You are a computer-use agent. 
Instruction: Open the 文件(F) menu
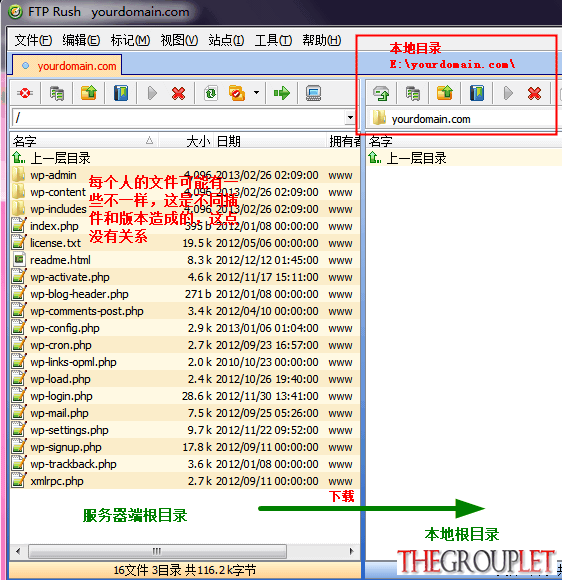pos(33,40)
